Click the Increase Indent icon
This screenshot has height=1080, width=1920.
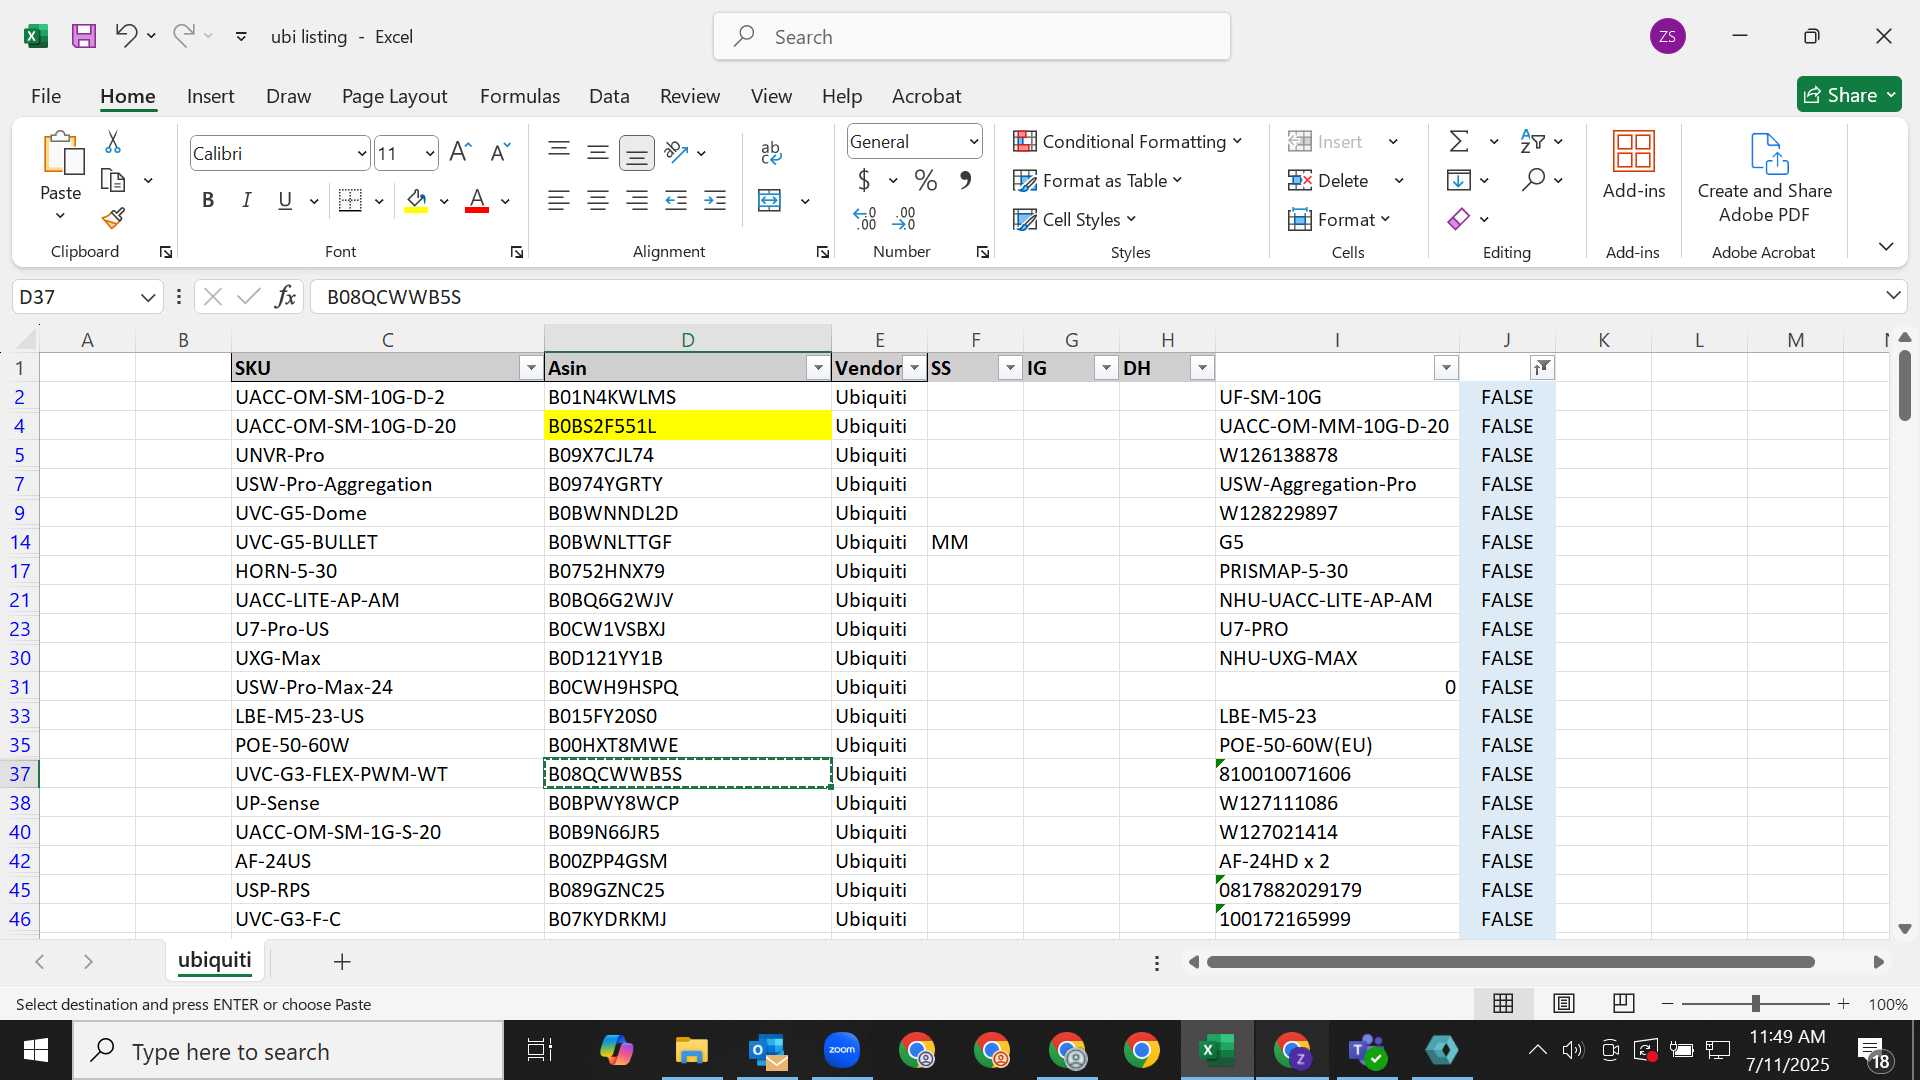click(x=715, y=200)
